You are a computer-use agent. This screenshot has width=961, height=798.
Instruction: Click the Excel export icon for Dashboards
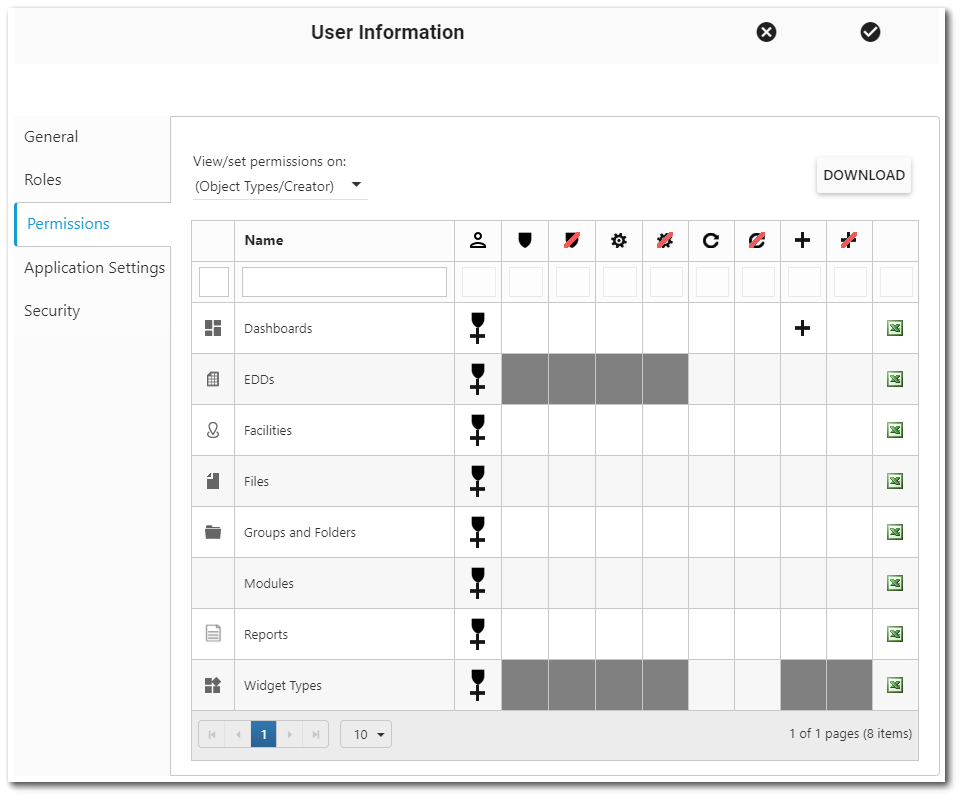pos(895,328)
